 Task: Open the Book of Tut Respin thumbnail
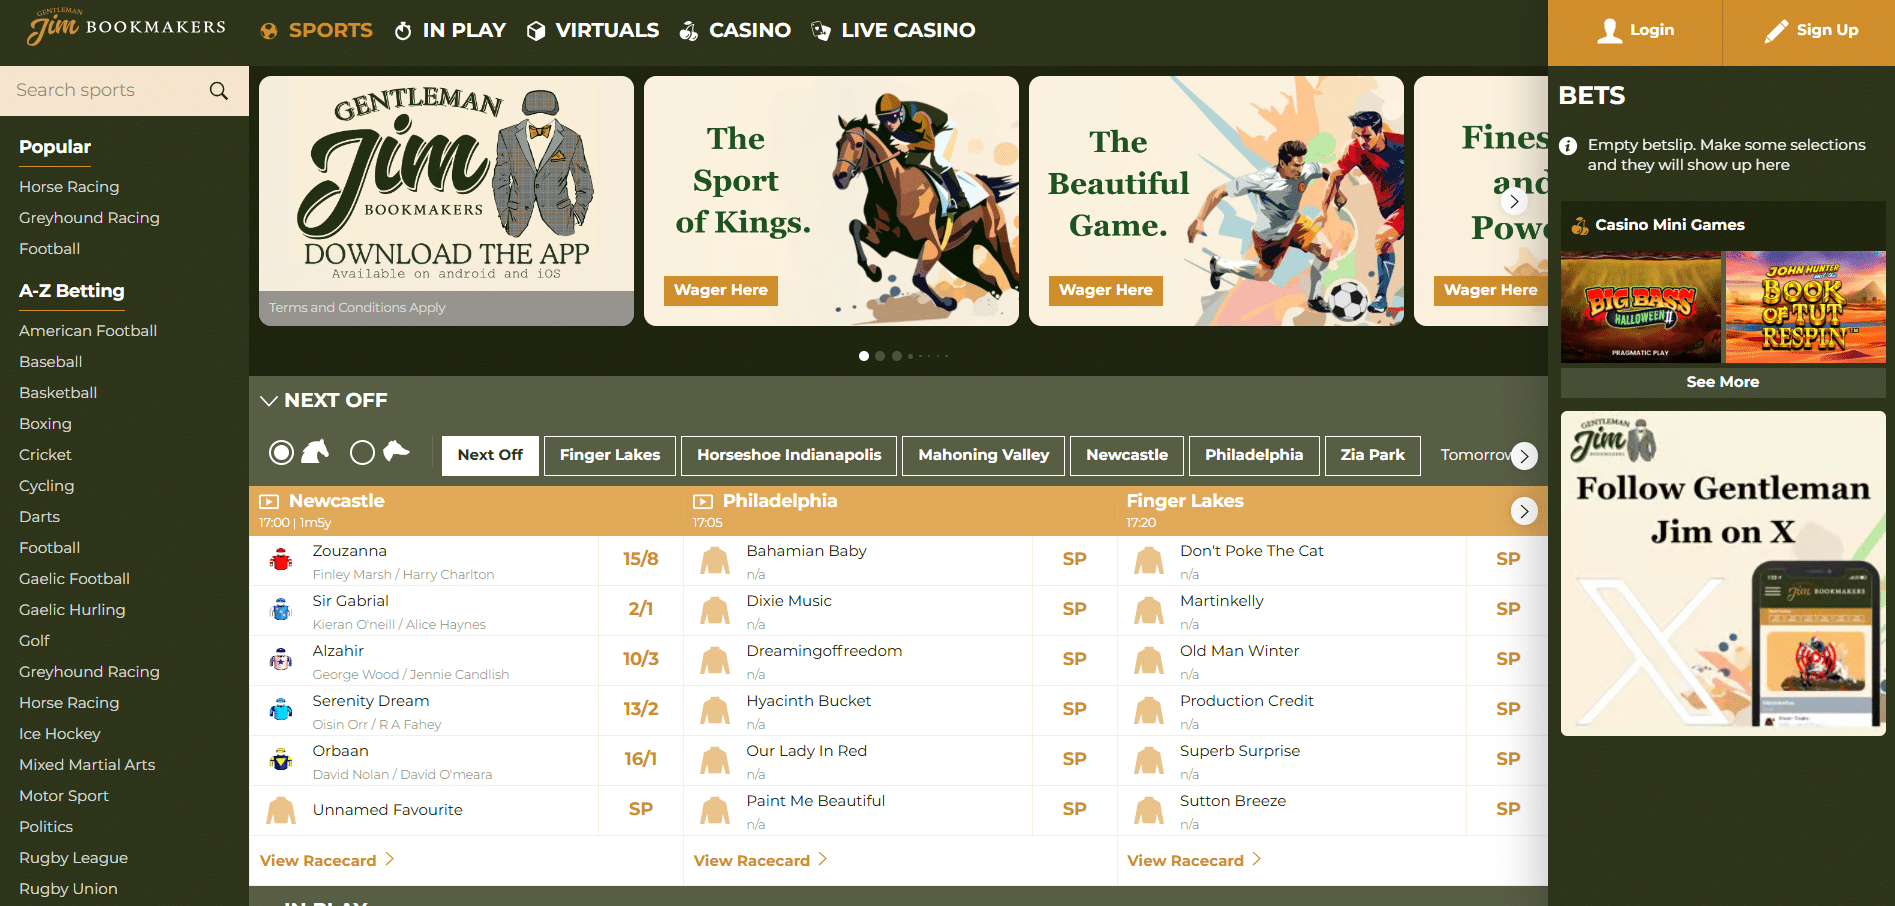1806,307
